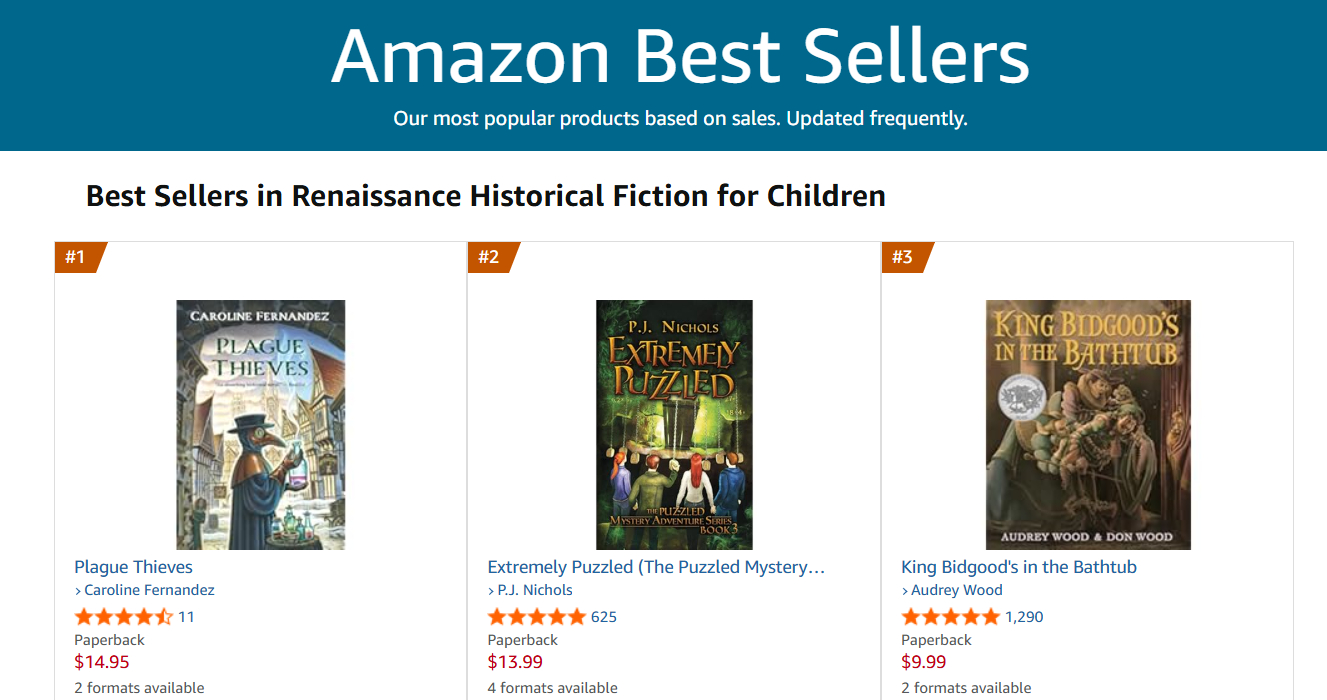Open the Extremely Puzzled book cover
This screenshot has width=1327, height=700.
click(674, 424)
